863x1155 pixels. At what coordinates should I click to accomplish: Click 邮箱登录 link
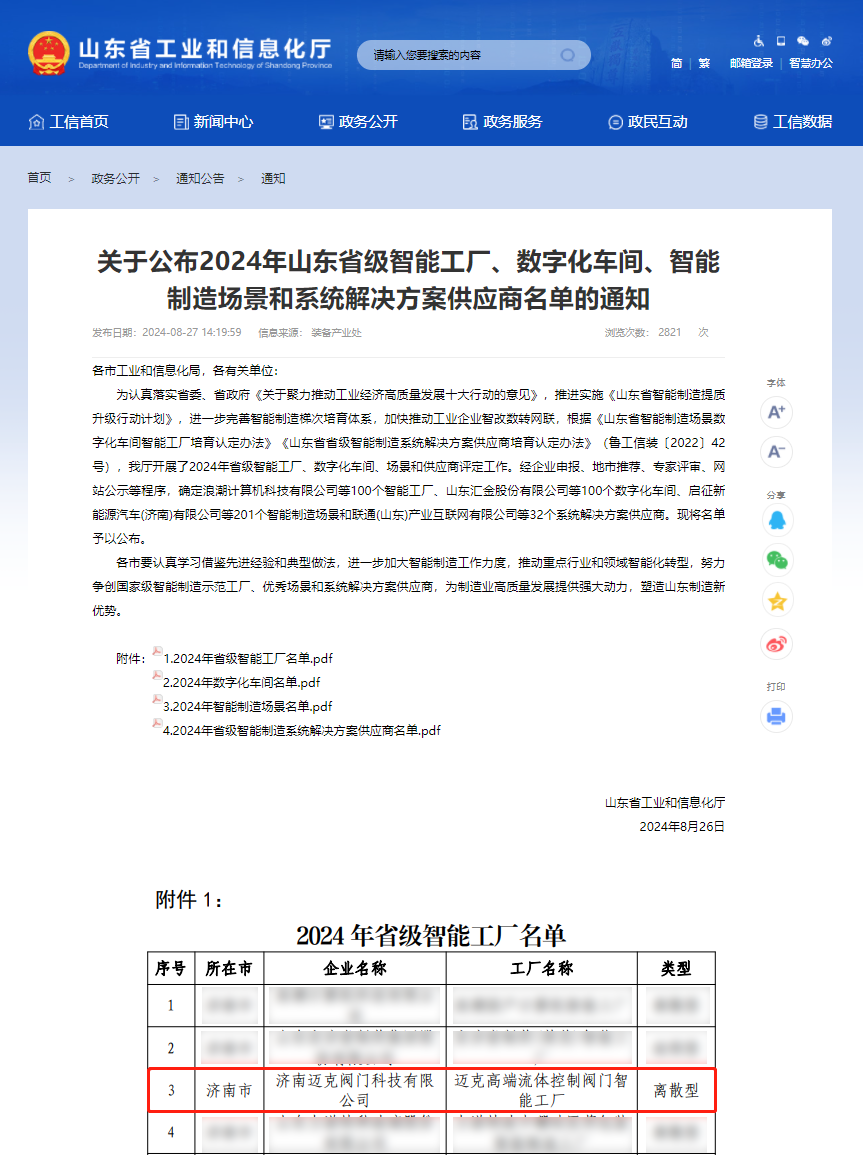751,63
